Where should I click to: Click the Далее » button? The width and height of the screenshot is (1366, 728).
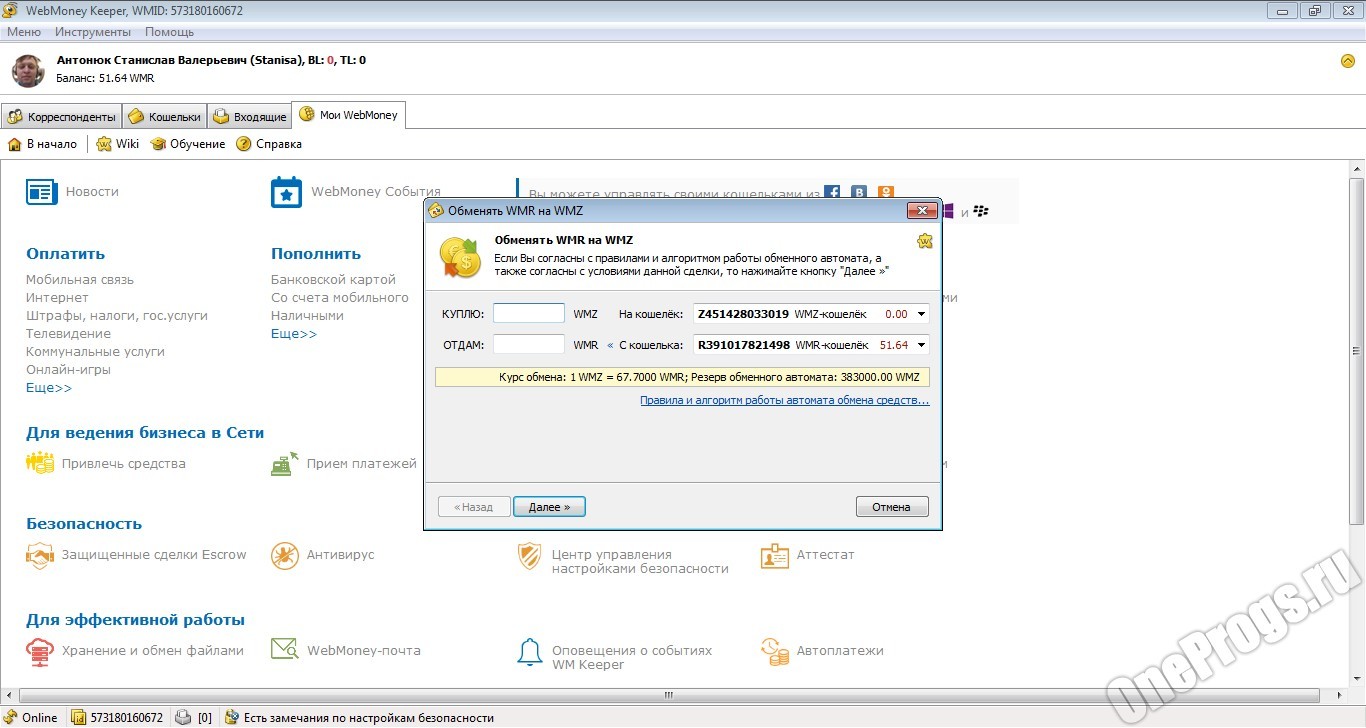pos(549,507)
